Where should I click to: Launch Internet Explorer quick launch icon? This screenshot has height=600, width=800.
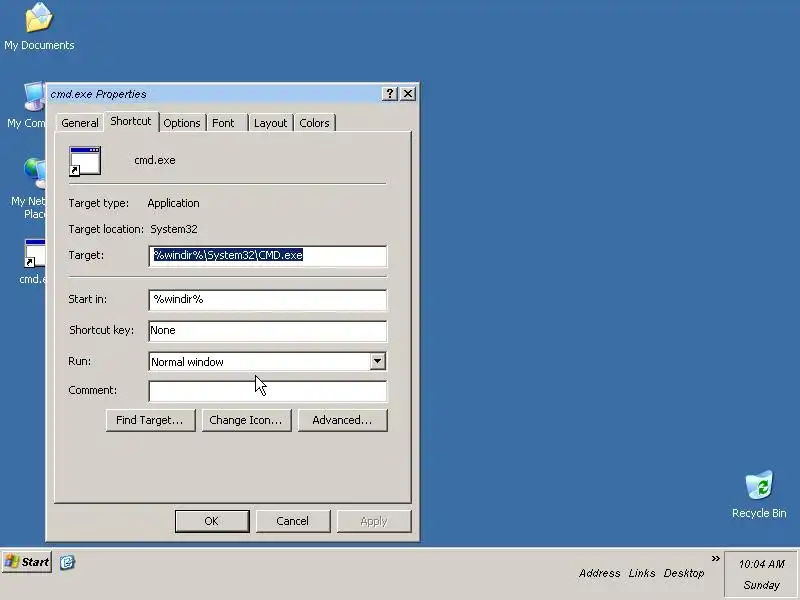pyautogui.click(x=67, y=562)
